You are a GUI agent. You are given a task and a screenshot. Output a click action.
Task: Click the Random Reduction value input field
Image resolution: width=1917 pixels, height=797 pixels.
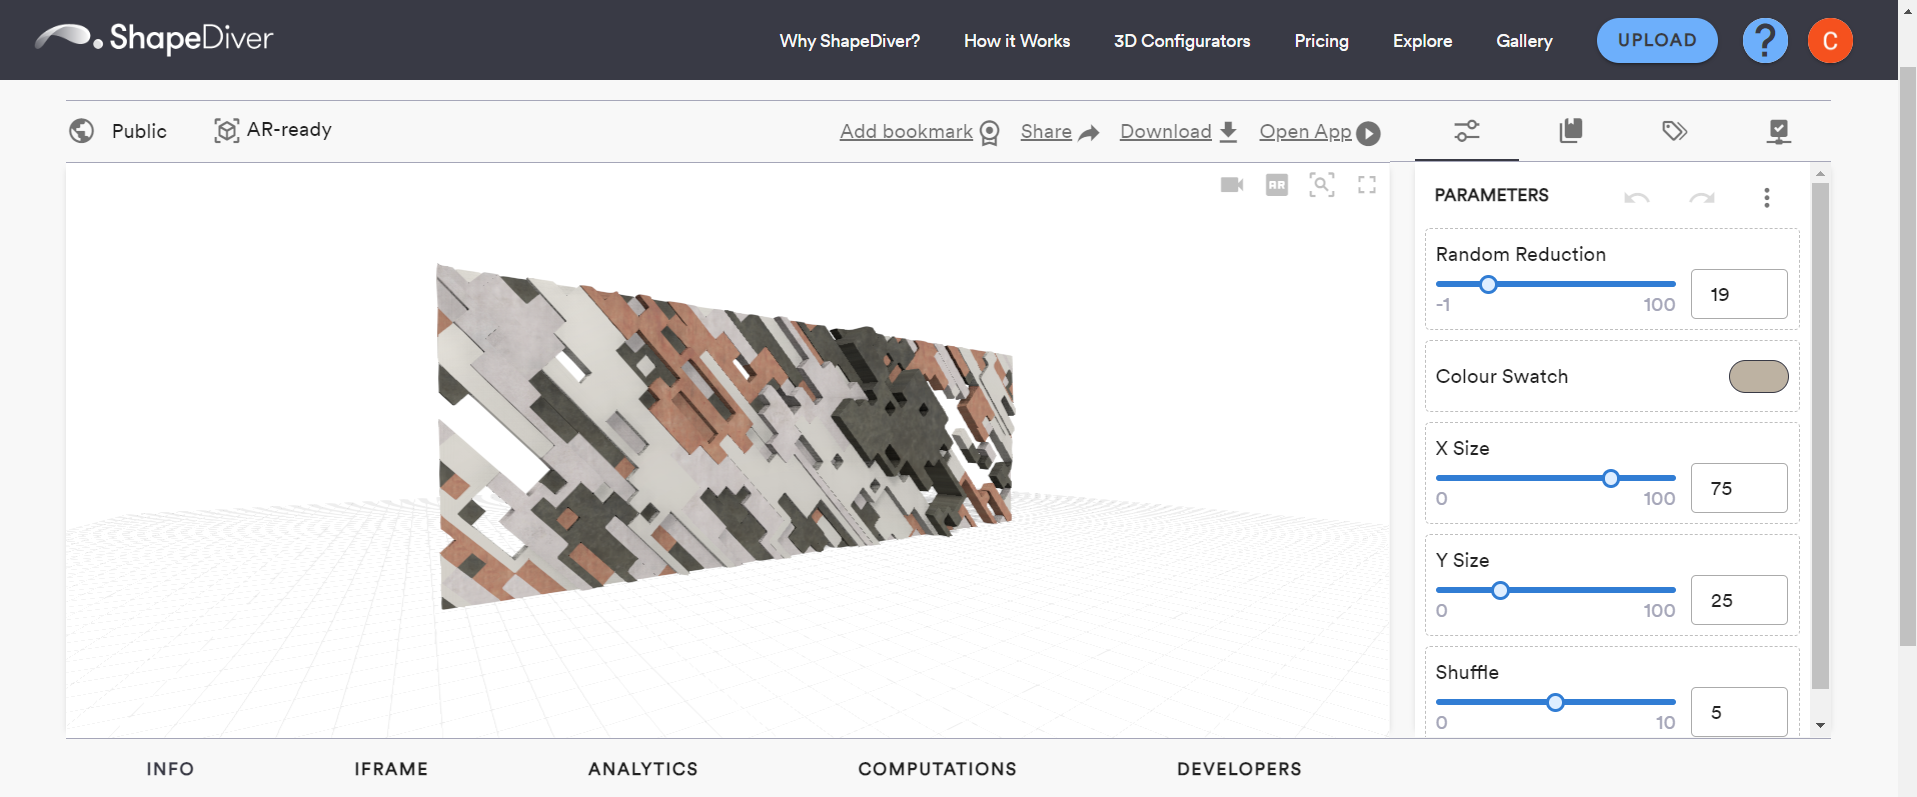click(1738, 295)
